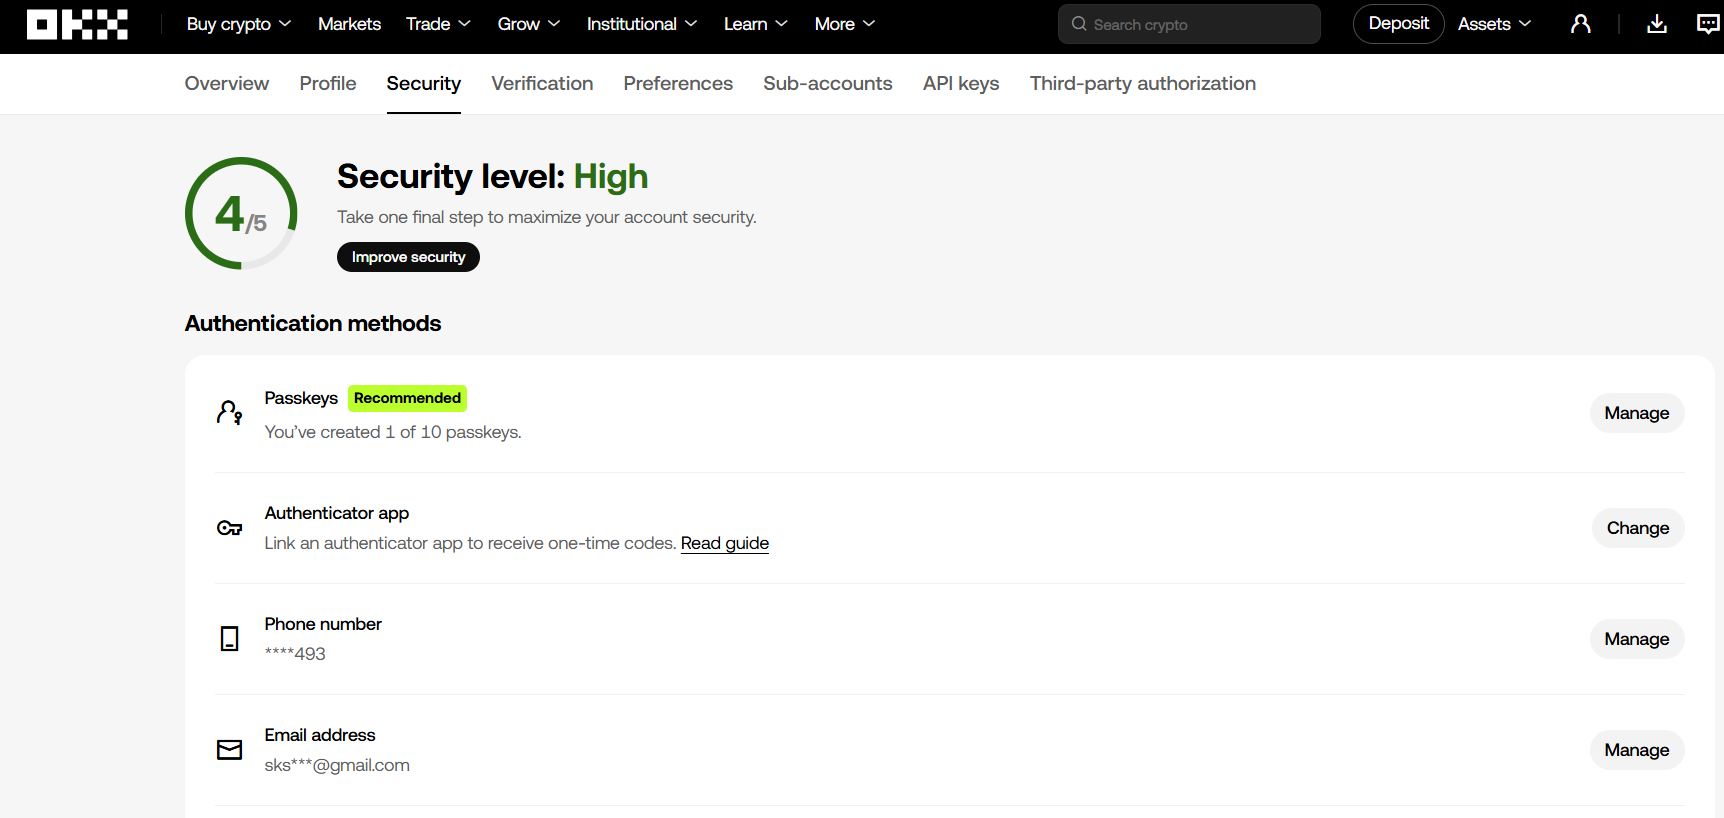
Task: Open the Trade dropdown menu
Action: [437, 24]
